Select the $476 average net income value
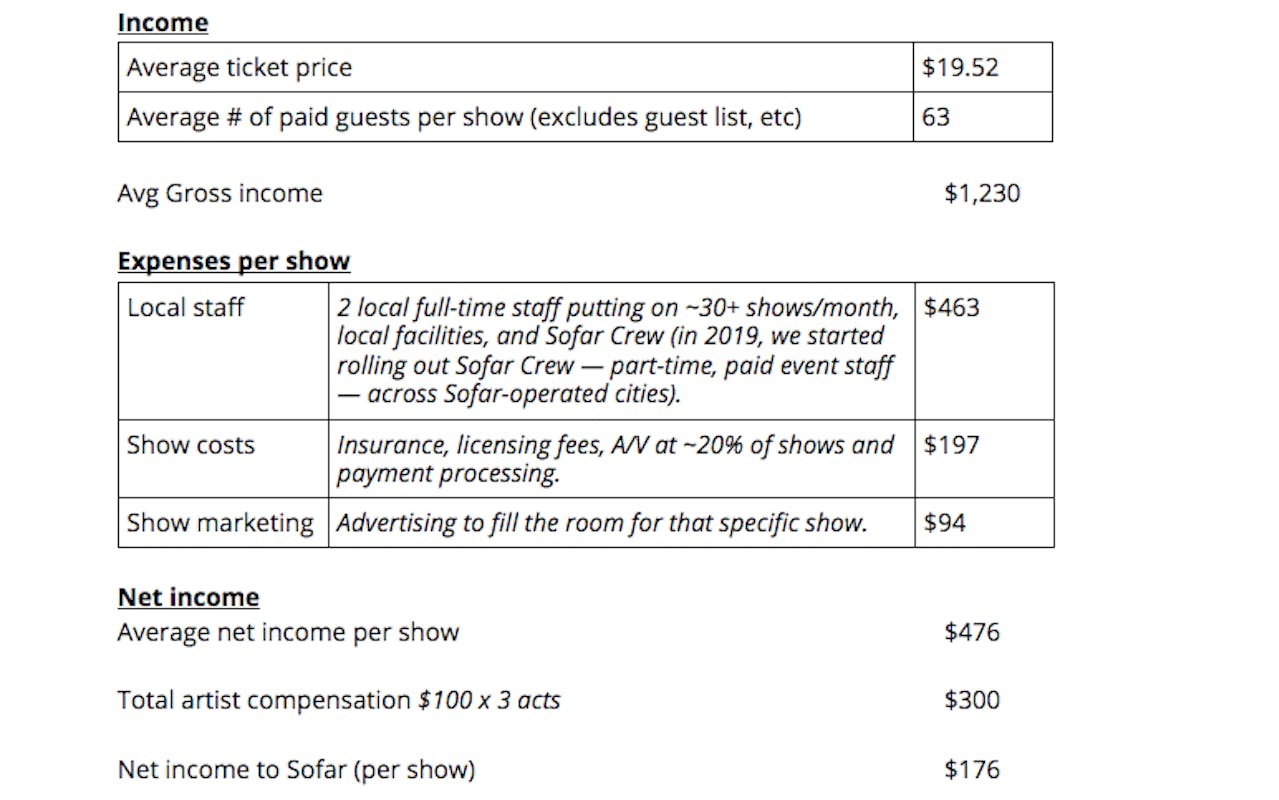This screenshot has width=1279, height=800. pos(972,632)
